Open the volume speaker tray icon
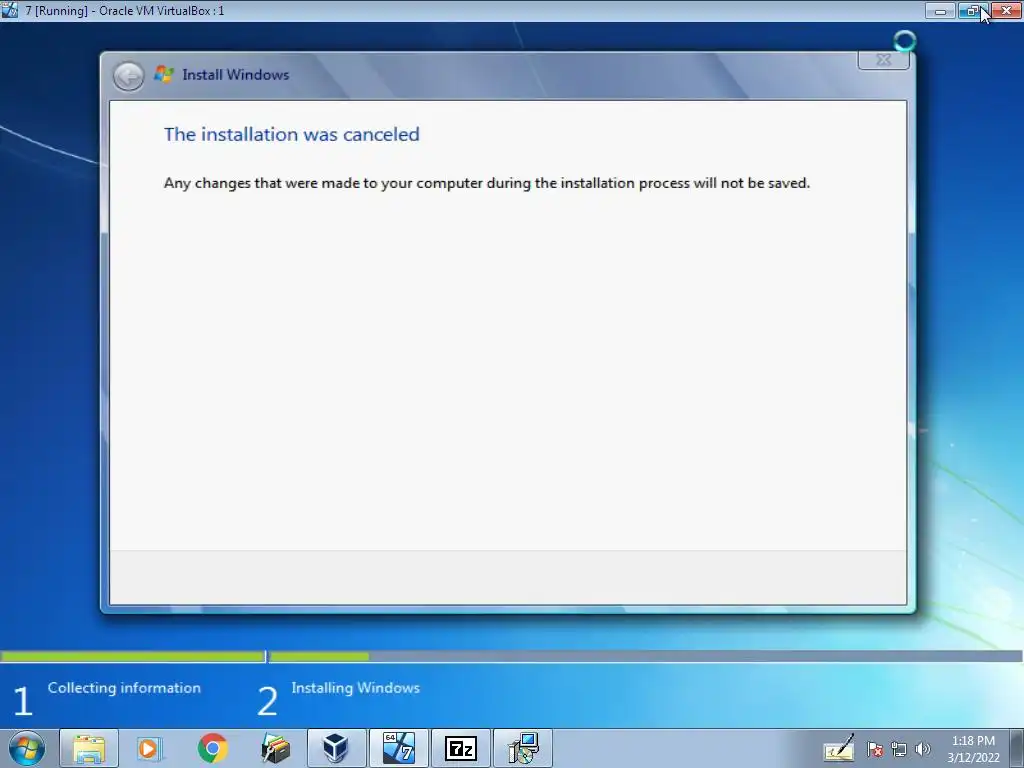 923,750
